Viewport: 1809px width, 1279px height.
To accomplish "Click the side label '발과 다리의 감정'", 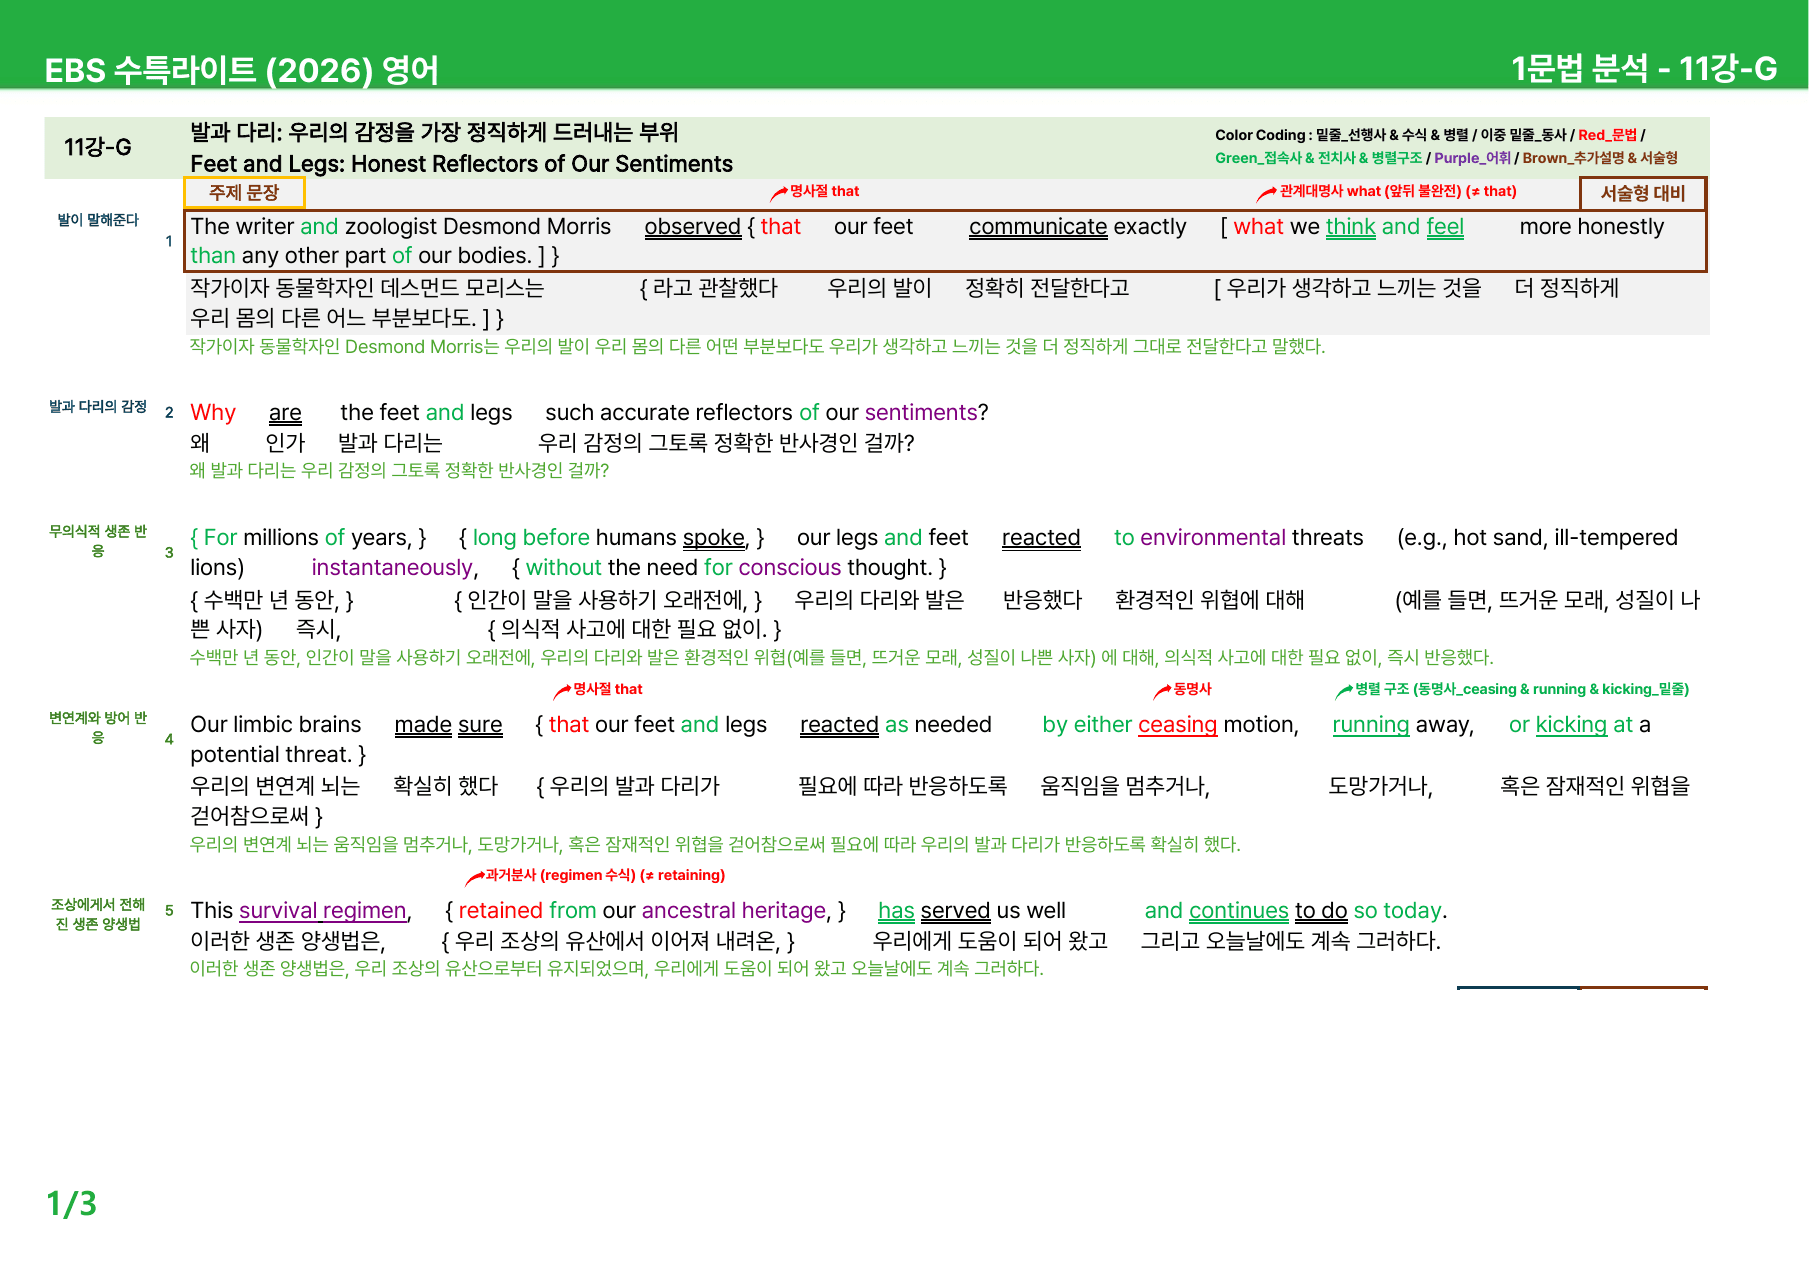I will [98, 407].
